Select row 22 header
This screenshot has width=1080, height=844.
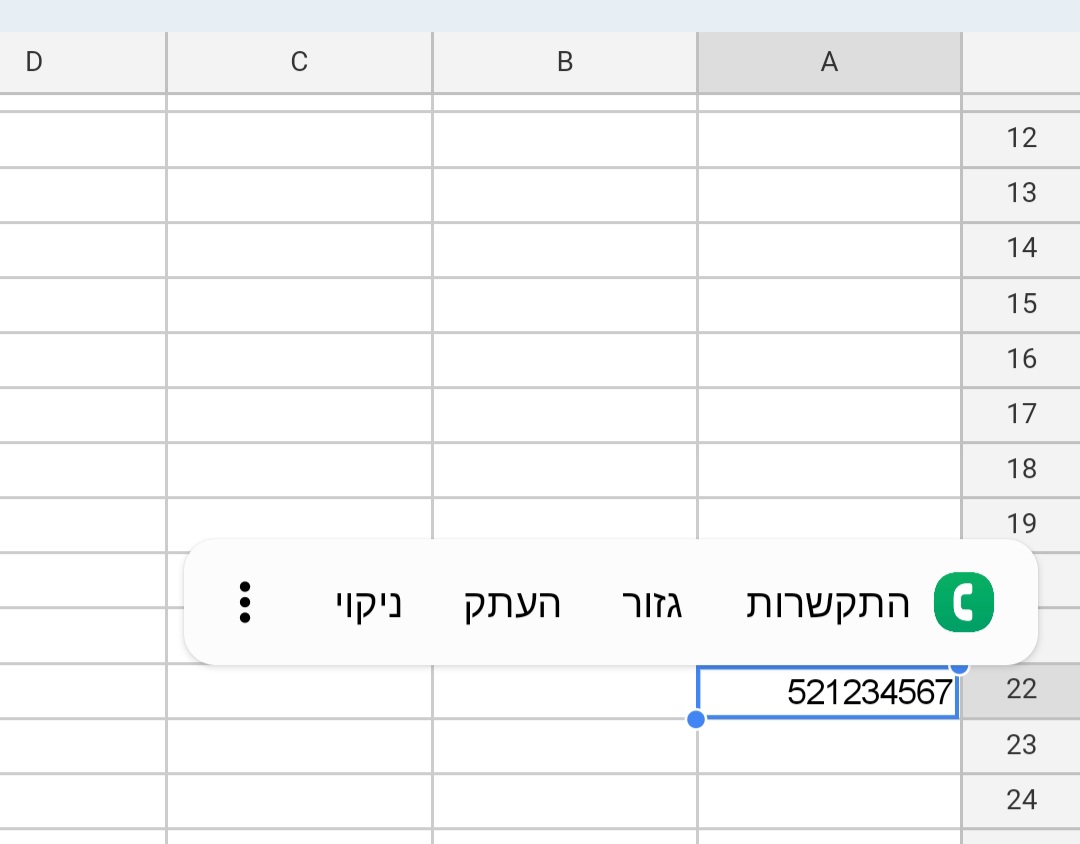[x=1021, y=689]
